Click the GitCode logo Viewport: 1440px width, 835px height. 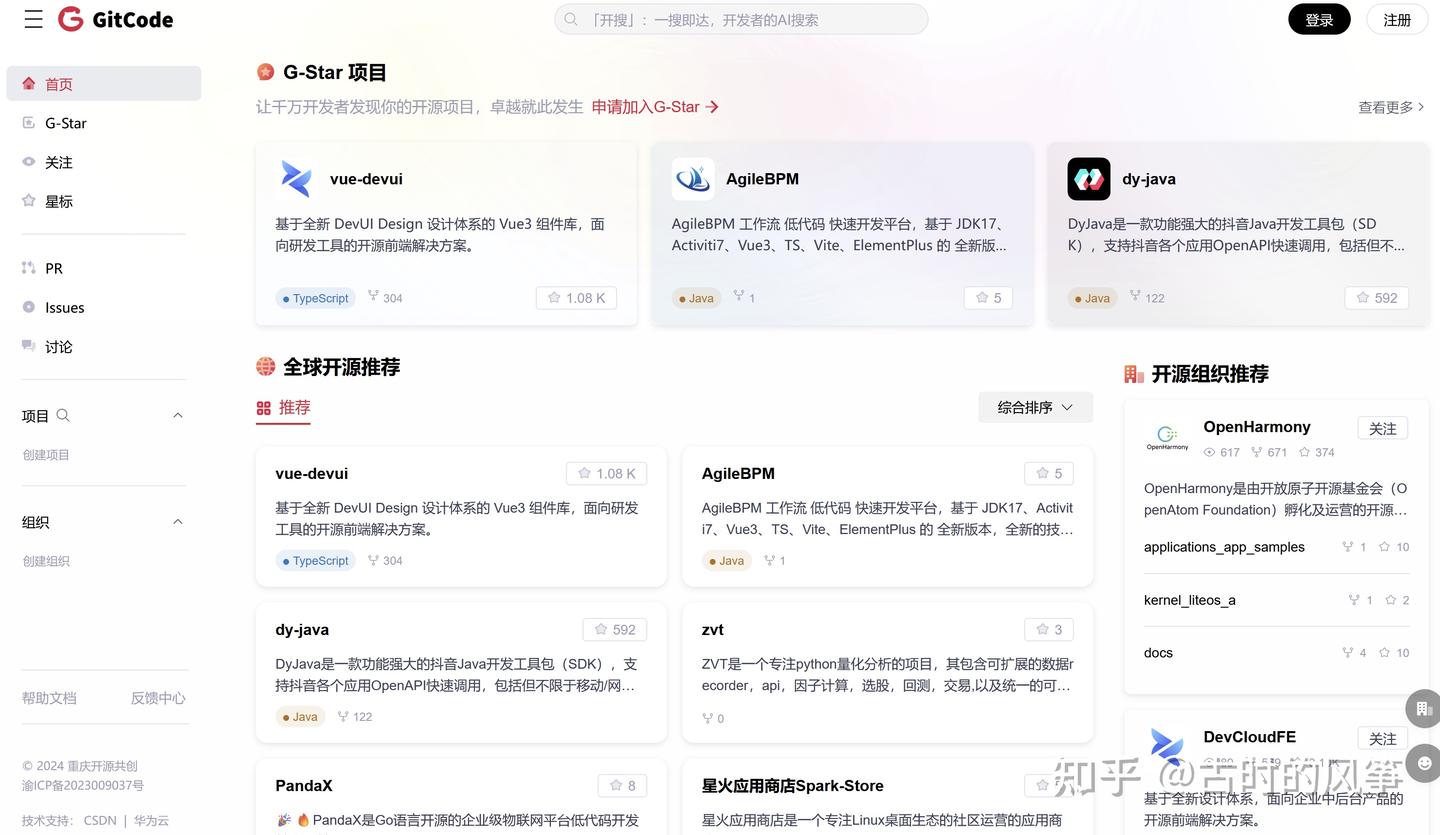click(115, 19)
